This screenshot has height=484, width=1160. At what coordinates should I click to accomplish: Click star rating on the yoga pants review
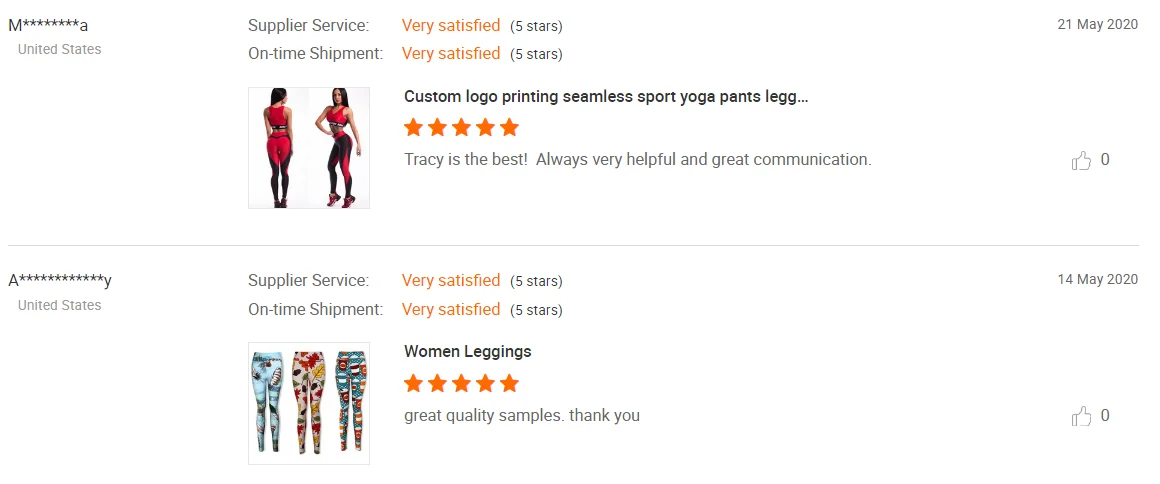(x=461, y=127)
